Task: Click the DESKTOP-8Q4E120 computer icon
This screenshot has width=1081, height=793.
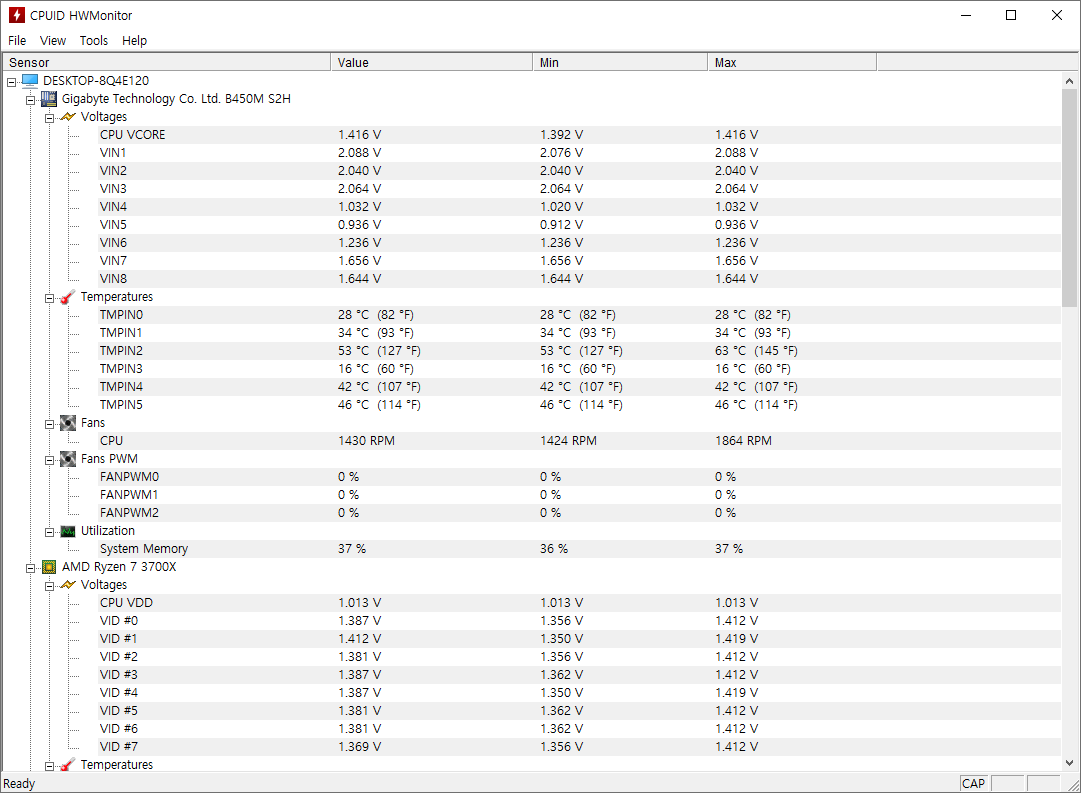Action: click(x=30, y=81)
